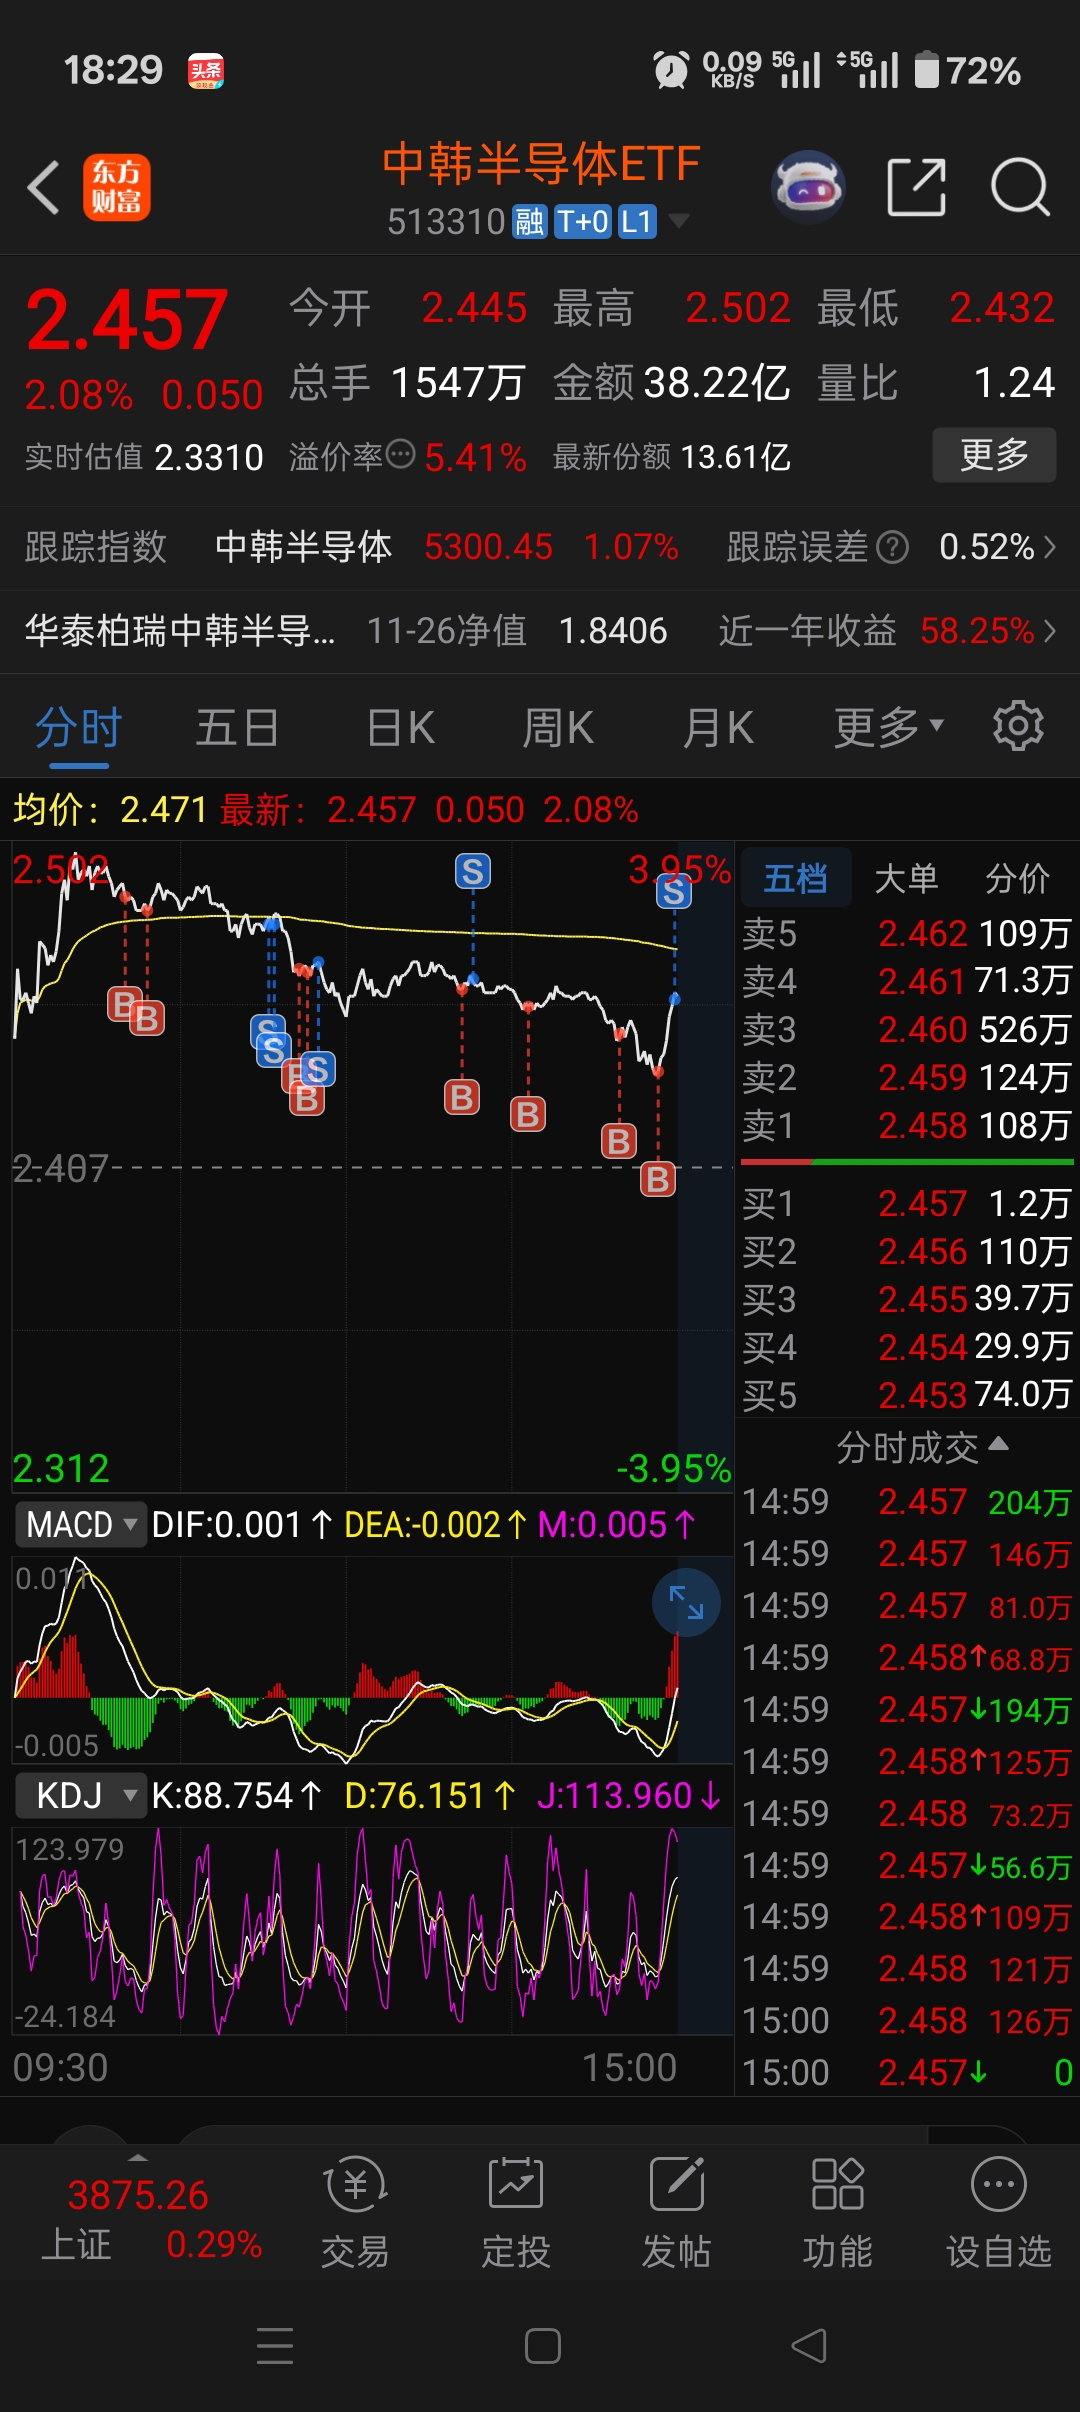
Task: Open search with magnifier icon
Action: [x=1020, y=187]
